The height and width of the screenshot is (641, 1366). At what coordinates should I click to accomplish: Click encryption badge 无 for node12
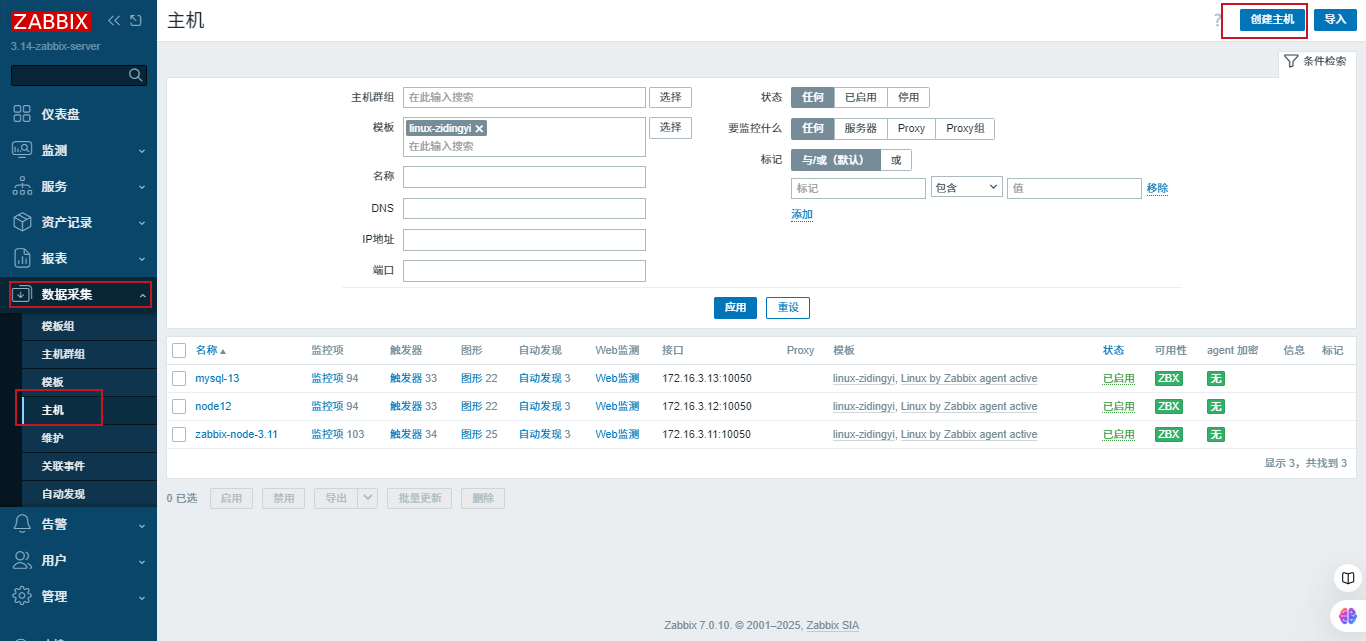(1215, 406)
